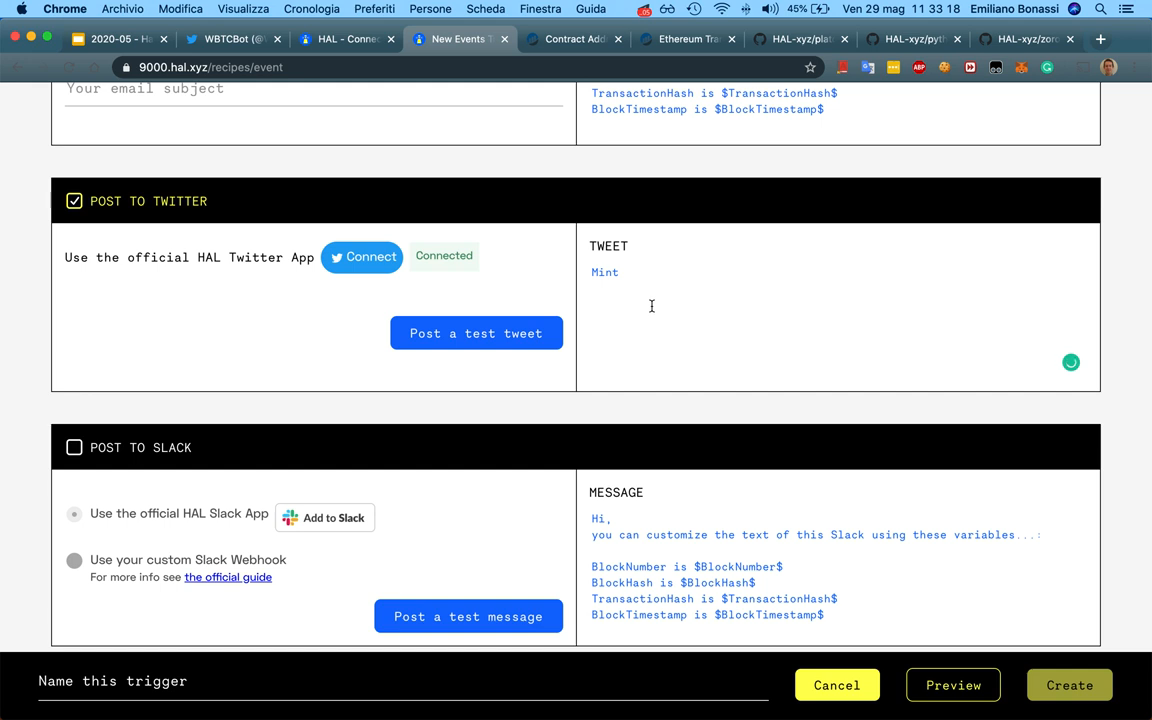
Task: Open the Notification Center list icon
Action: pyautogui.click(x=1126, y=9)
